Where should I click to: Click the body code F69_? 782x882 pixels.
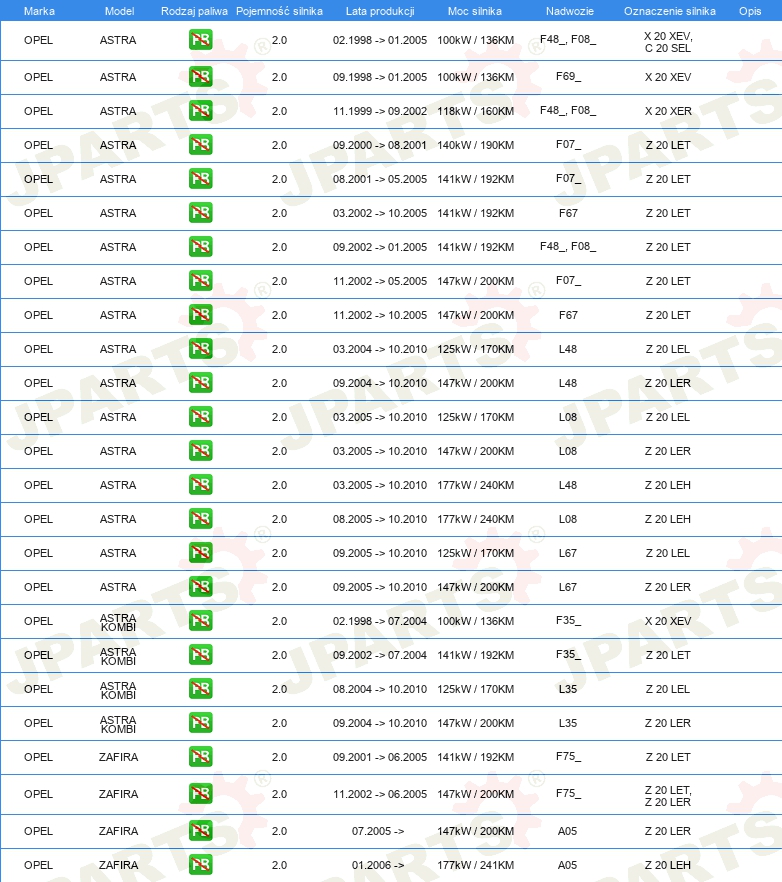click(568, 76)
